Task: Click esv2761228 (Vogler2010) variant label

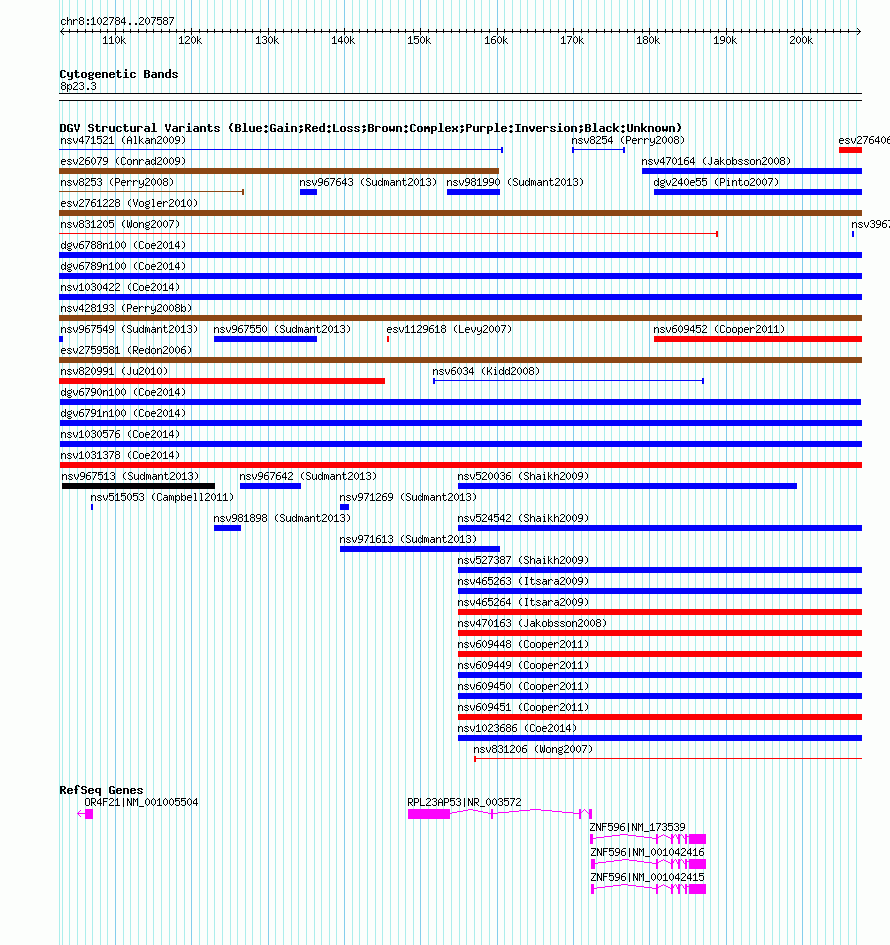Action: coord(129,204)
